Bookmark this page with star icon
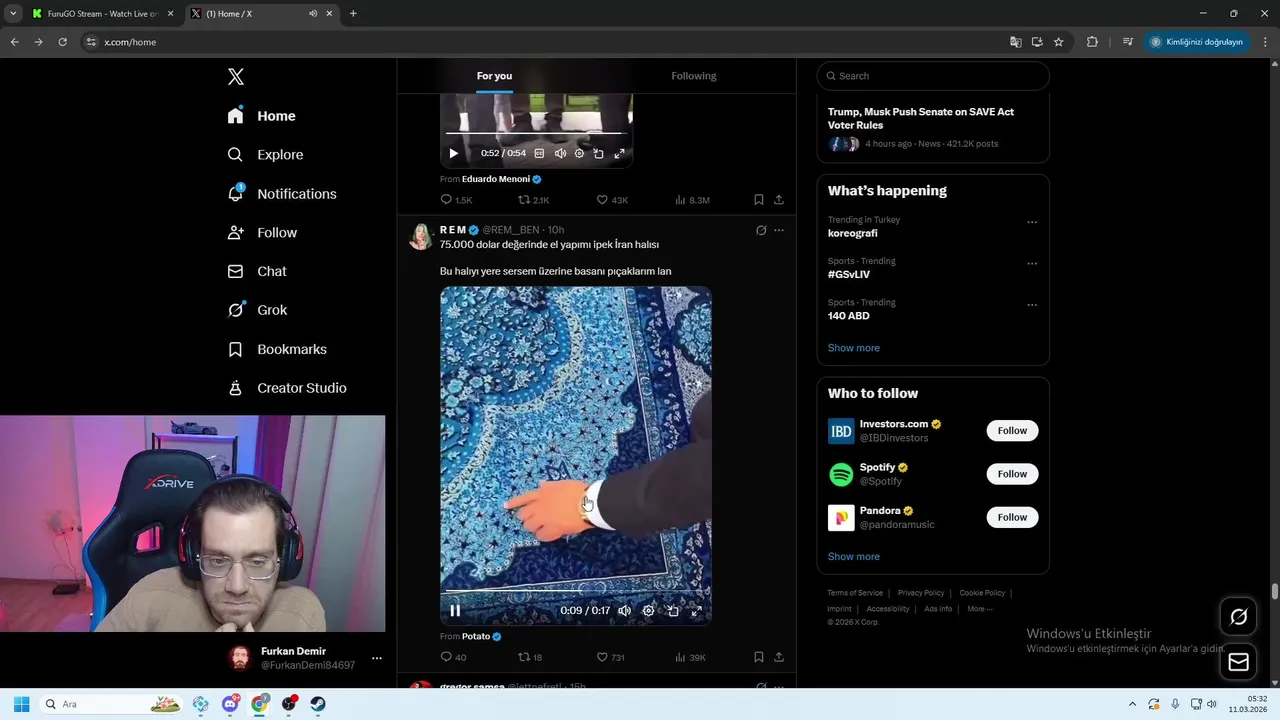Image resolution: width=1280 pixels, height=720 pixels. [1059, 42]
